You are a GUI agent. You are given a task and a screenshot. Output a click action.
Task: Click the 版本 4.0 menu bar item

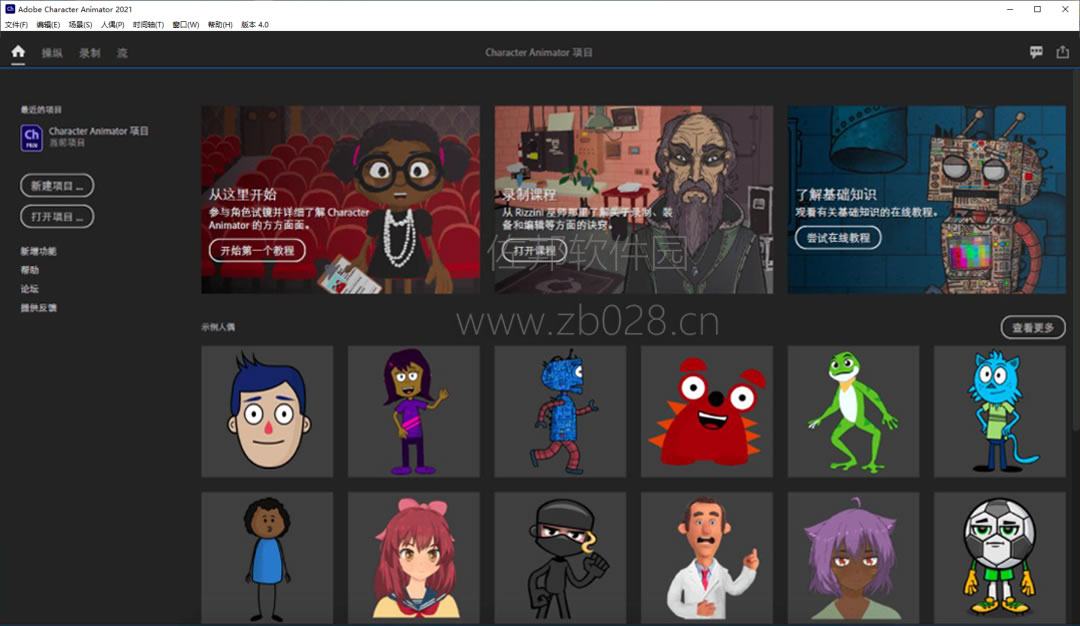pos(255,25)
